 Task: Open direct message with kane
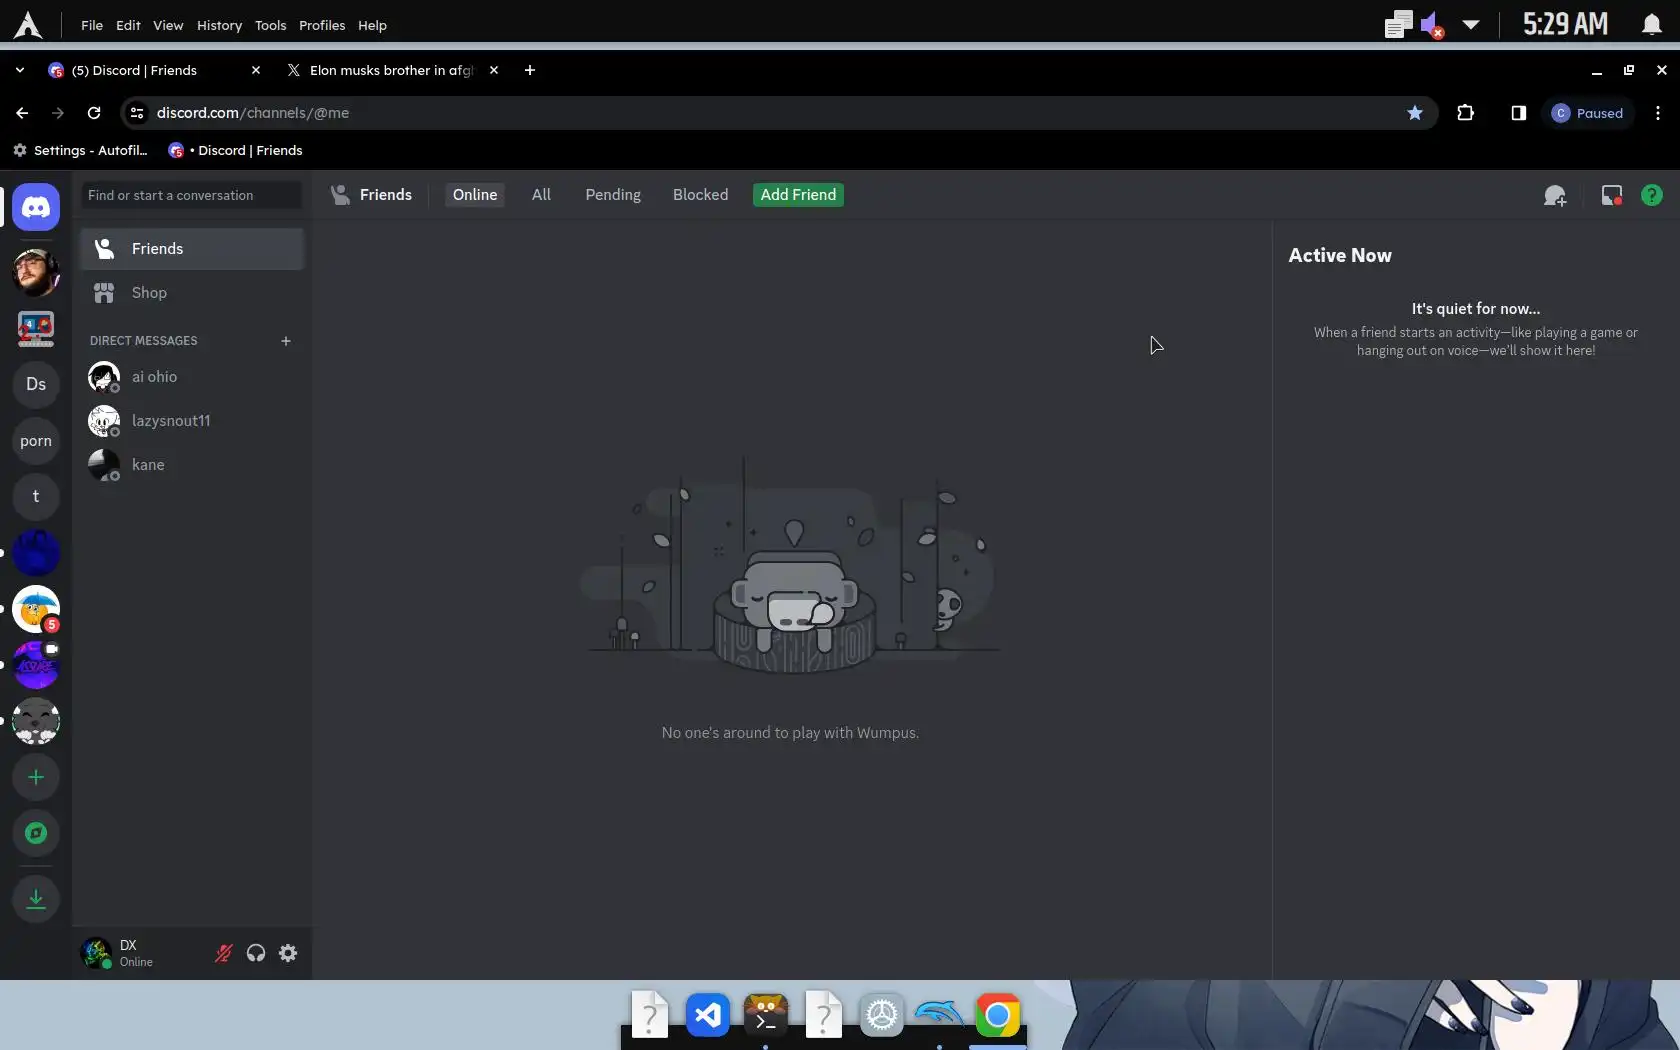coord(192,465)
